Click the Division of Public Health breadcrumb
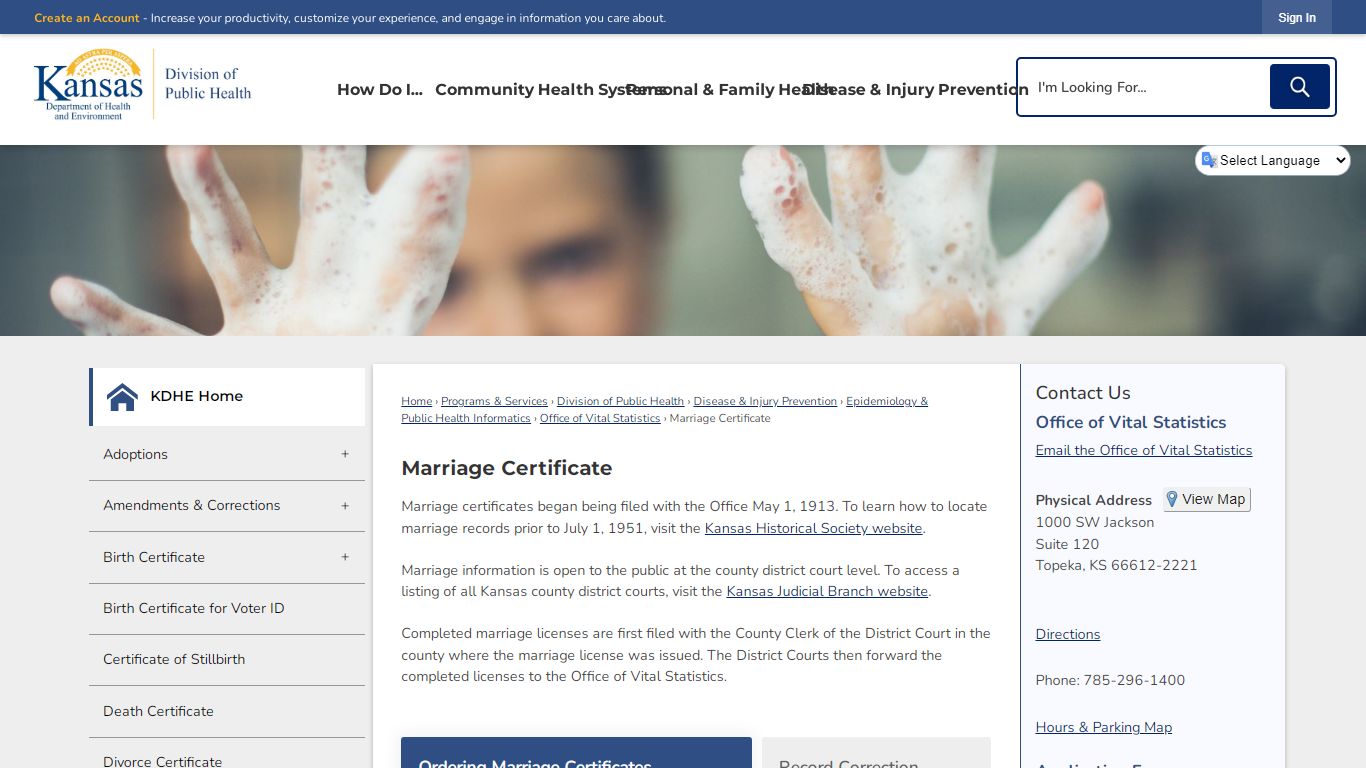 [620, 401]
